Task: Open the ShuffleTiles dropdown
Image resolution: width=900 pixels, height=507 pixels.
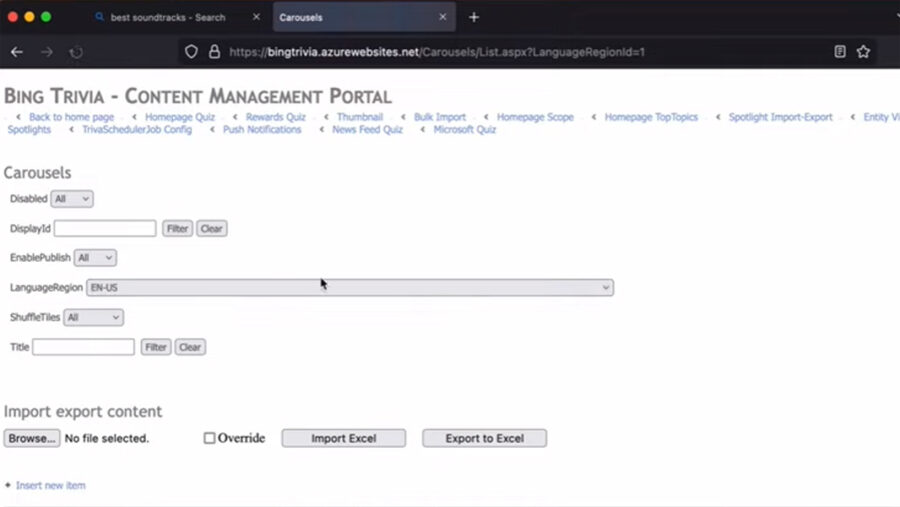Action: tap(93, 317)
